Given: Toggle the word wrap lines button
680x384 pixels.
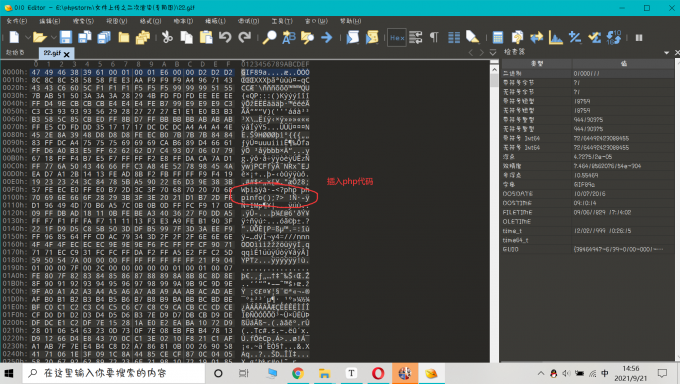Looking at the screenshot, I should 415,37.
